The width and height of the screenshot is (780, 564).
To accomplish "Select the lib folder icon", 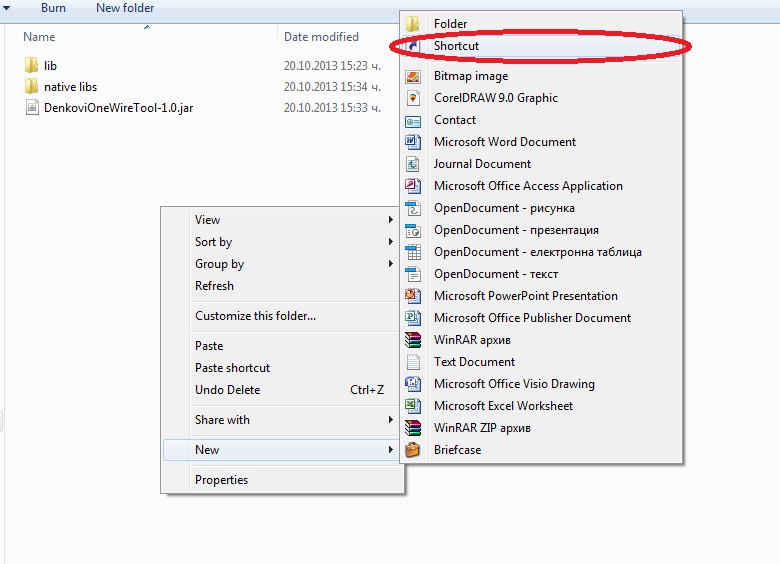I will point(31,65).
